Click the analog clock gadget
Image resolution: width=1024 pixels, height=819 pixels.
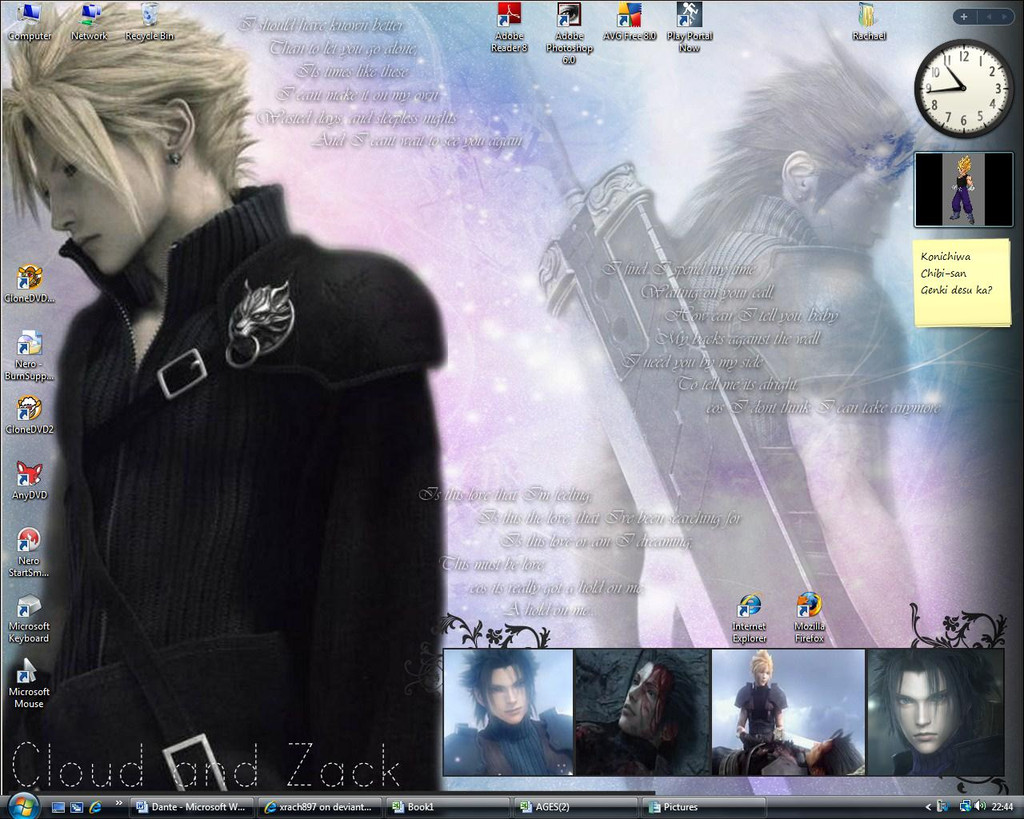[x=963, y=88]
